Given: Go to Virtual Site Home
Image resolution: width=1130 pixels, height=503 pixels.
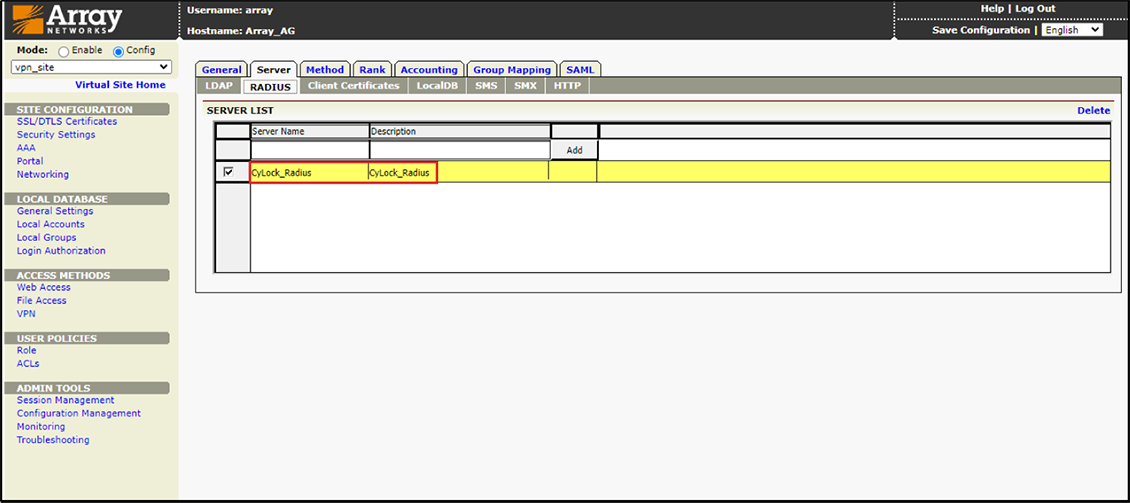Looking at the screenshot, I should tap(120, 85).
